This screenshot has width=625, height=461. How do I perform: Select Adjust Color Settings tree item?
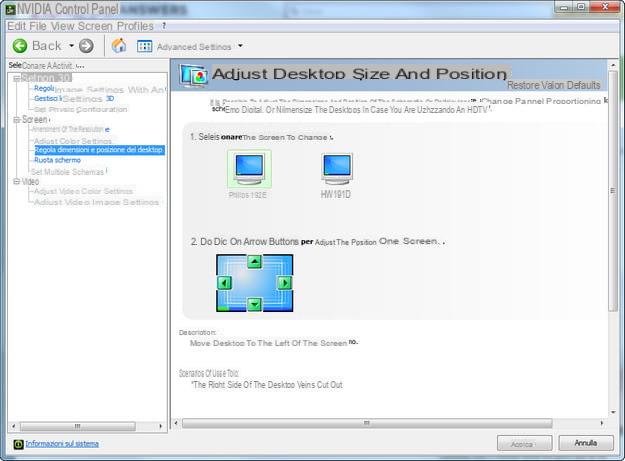coord(73,141)
